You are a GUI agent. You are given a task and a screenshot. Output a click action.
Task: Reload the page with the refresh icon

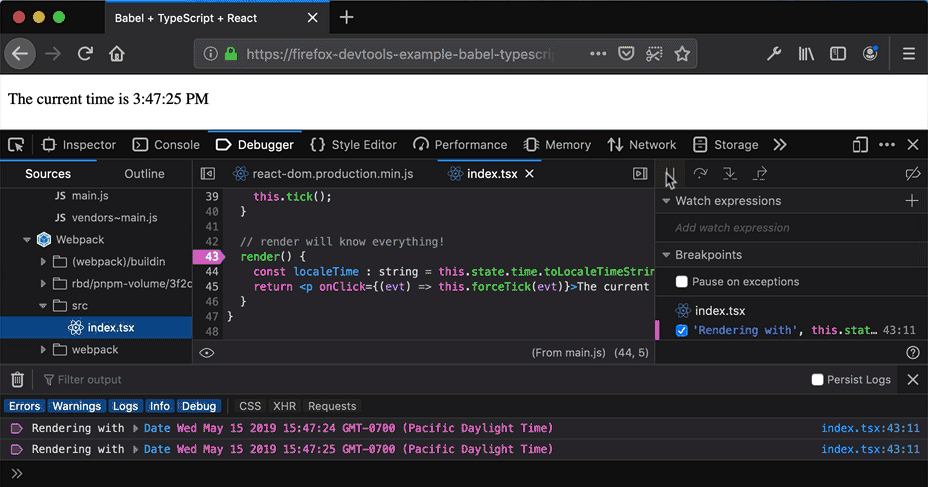(85, 54)
